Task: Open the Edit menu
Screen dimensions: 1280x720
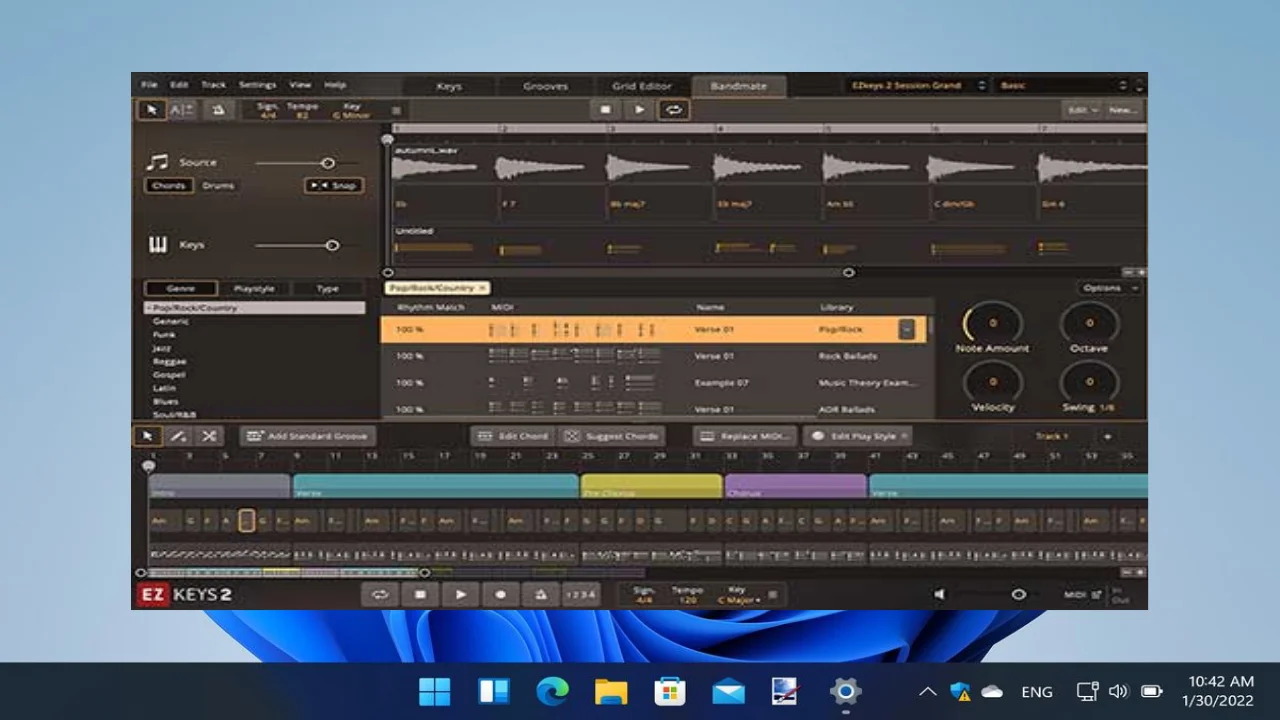Action: [179, 85]
